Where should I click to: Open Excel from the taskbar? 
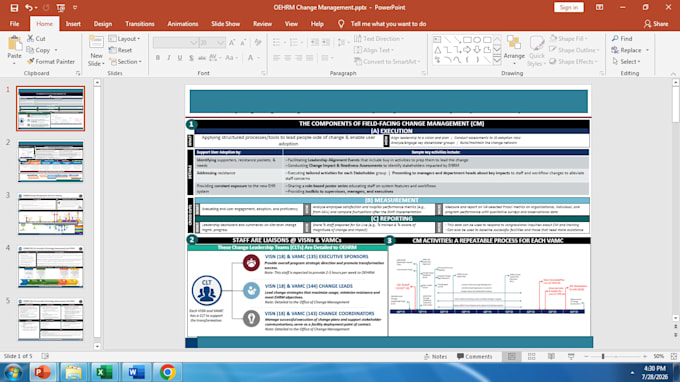[104, 372]
